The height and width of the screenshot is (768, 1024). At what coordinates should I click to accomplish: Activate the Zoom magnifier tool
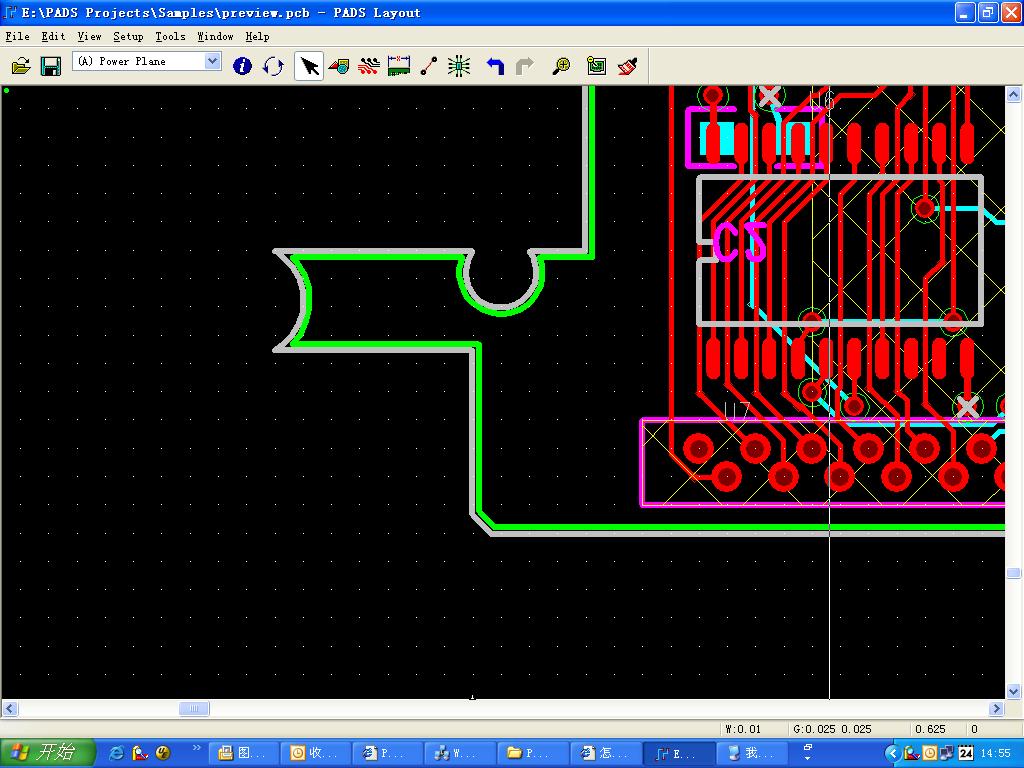tap(562, 66)
